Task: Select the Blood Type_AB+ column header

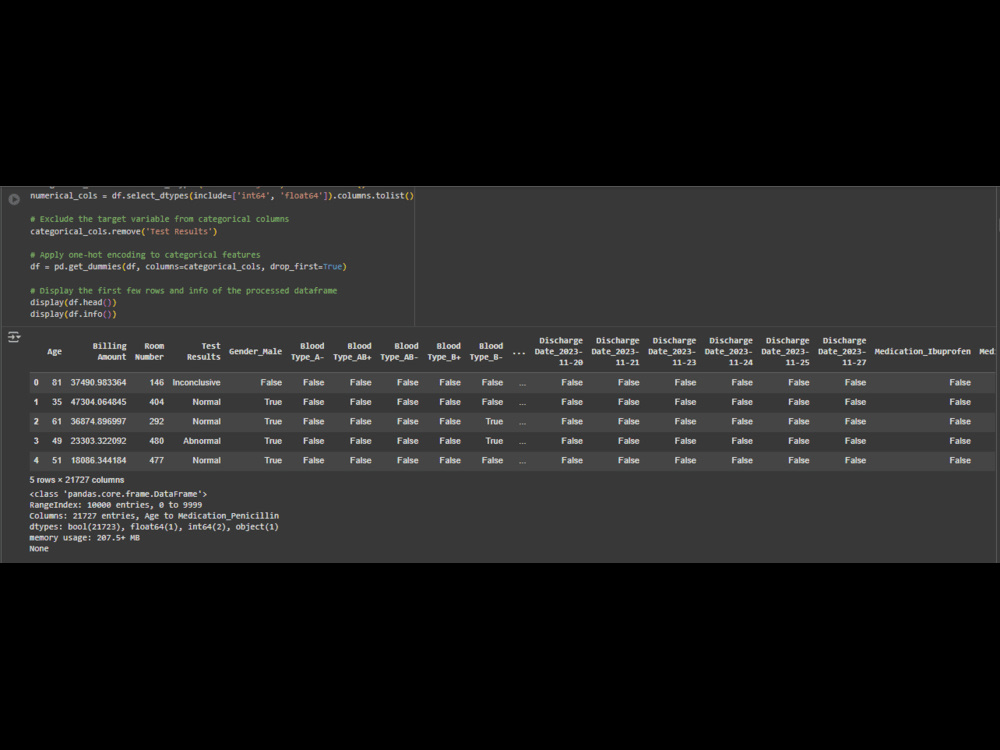Action: 352,351
